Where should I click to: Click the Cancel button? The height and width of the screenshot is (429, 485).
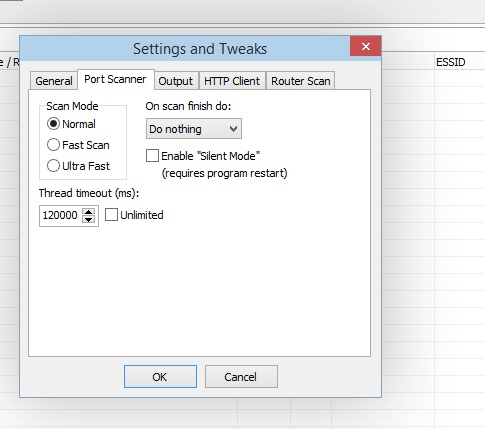coord(241,377)
